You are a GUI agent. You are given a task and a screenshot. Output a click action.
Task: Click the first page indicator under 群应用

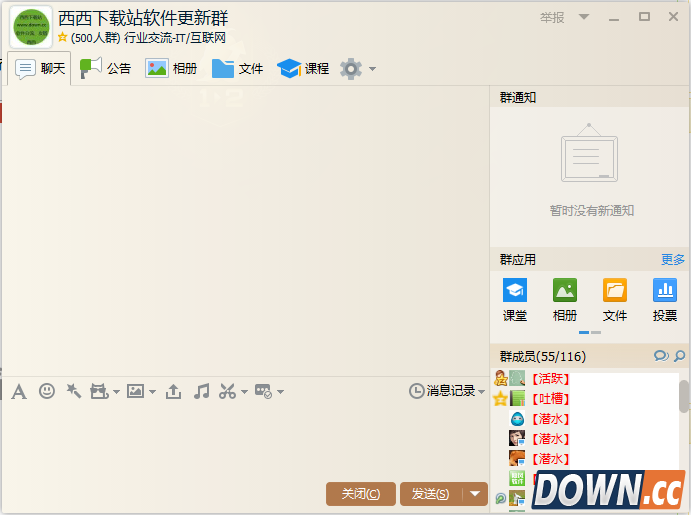[584, 333]
